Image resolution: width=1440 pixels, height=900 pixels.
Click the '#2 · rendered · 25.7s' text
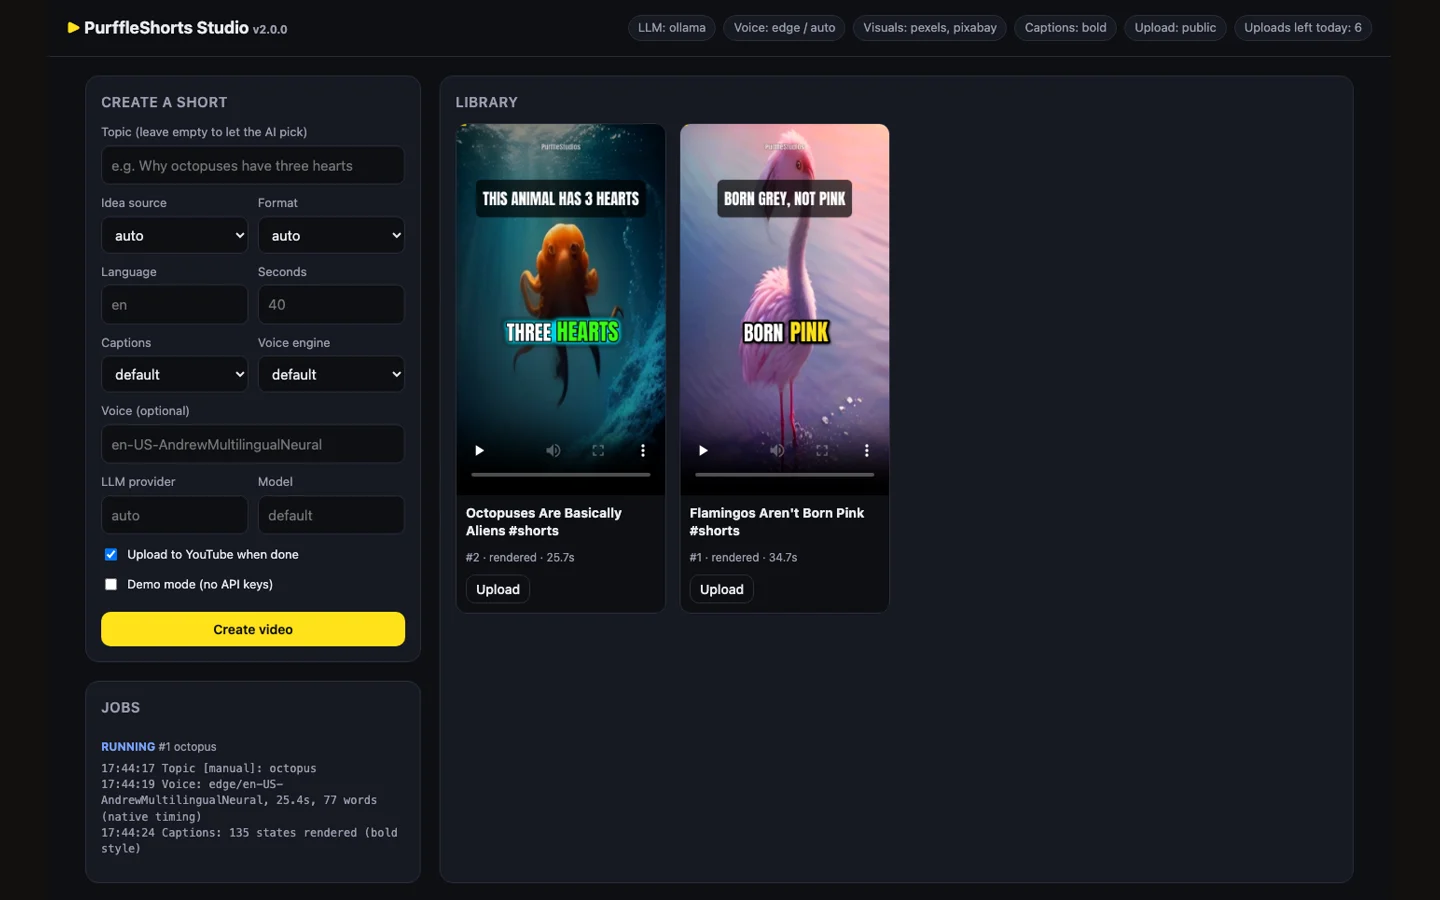520,558
